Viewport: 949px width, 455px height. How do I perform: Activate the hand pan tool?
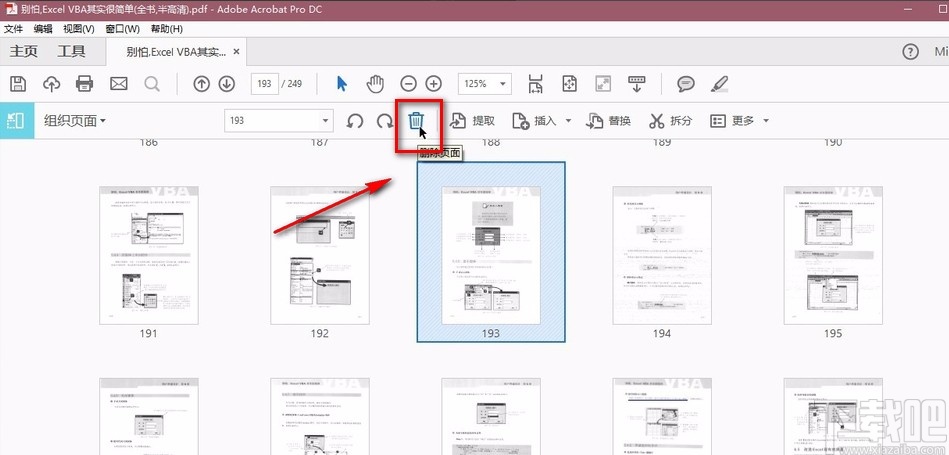tap(376, 83)
